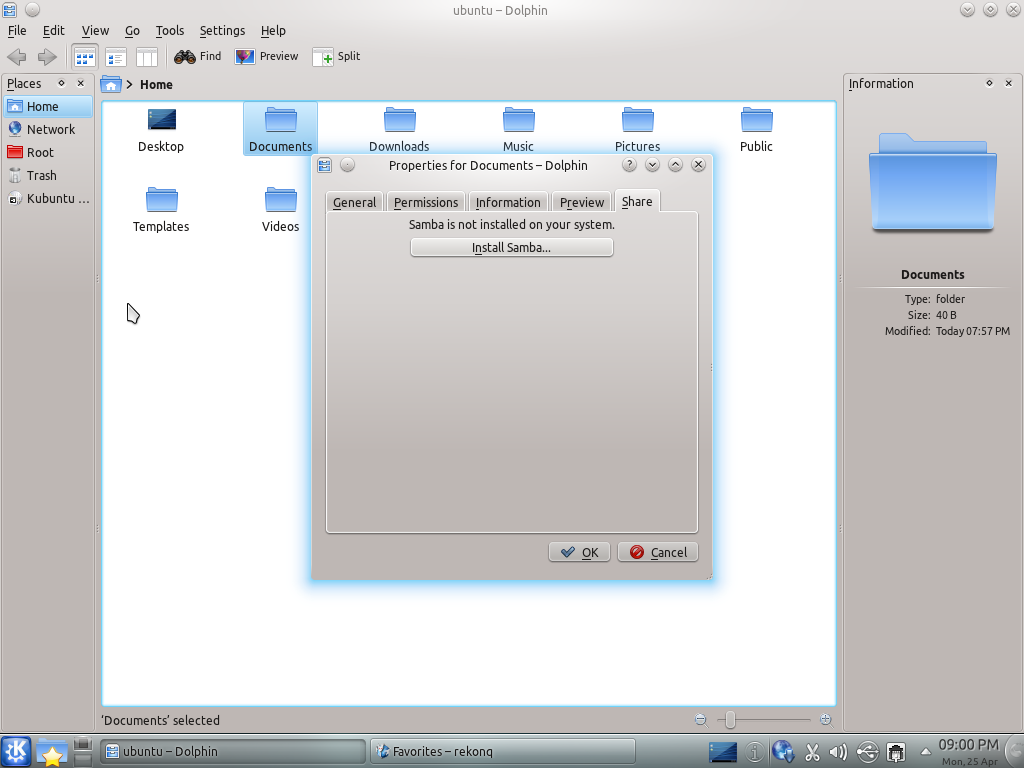The height and width of the screenshot is (768, 1024).
Task: Unlock the Places panel with diamond icon
Action: point(61,83)
